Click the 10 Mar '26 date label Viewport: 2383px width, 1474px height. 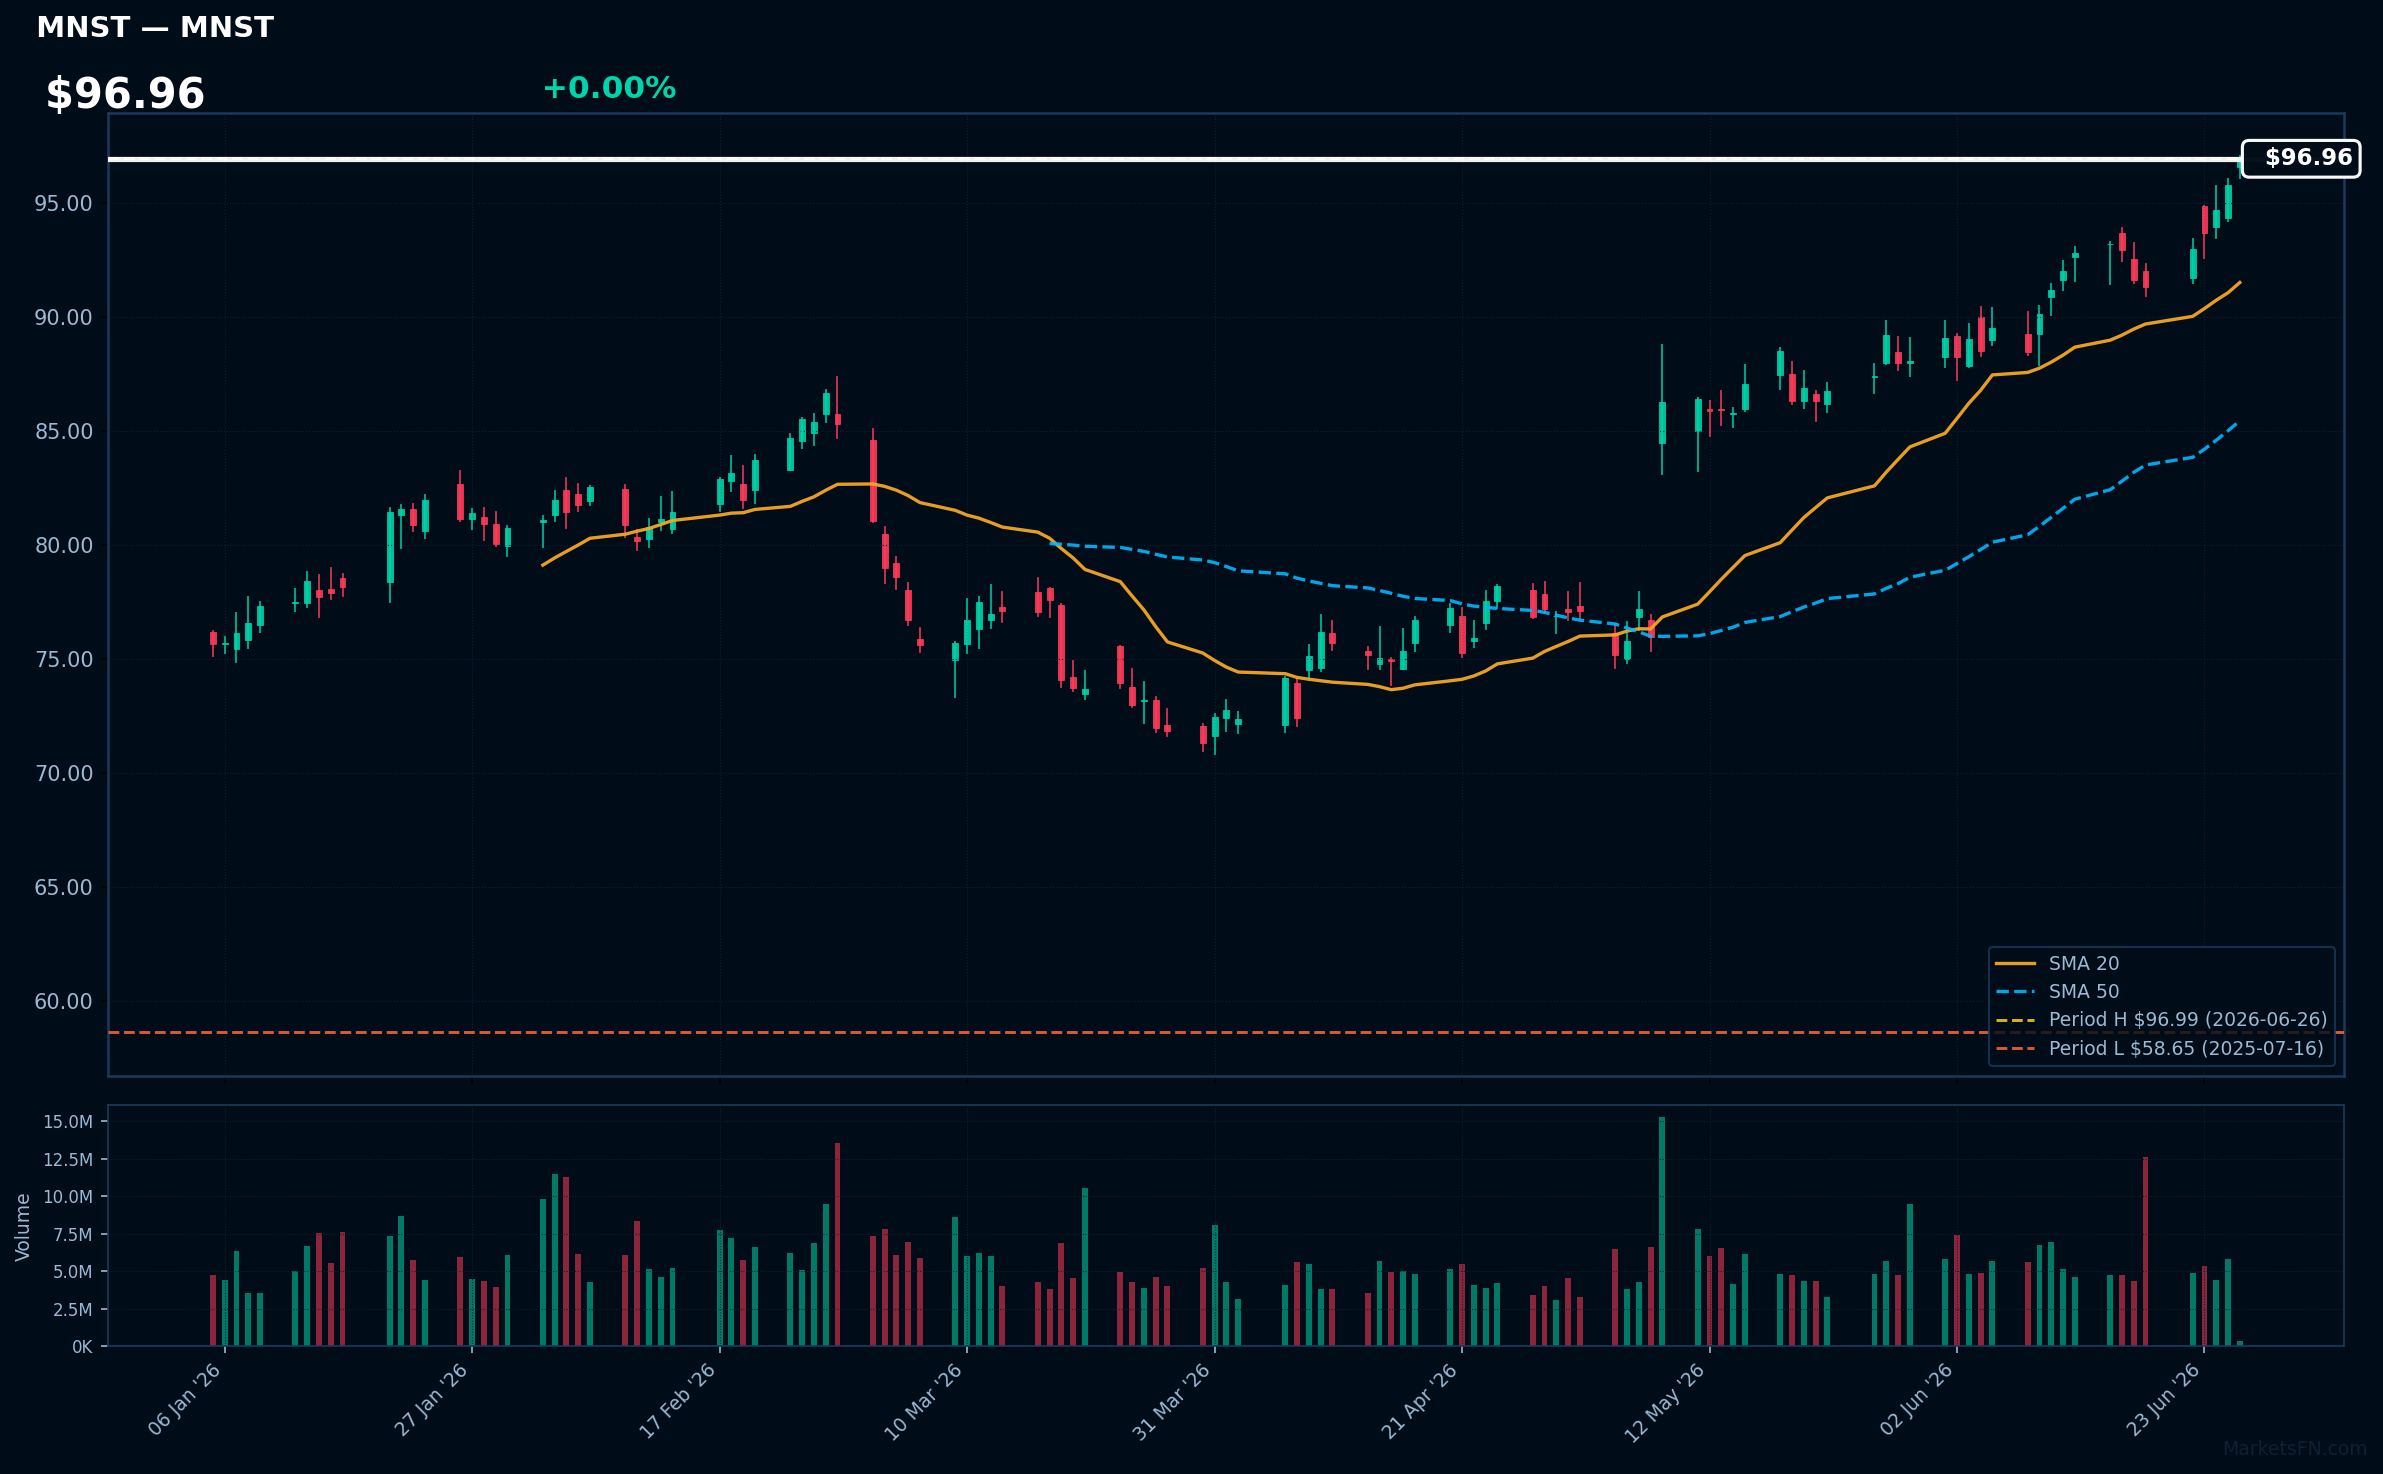coord(924,1400)
